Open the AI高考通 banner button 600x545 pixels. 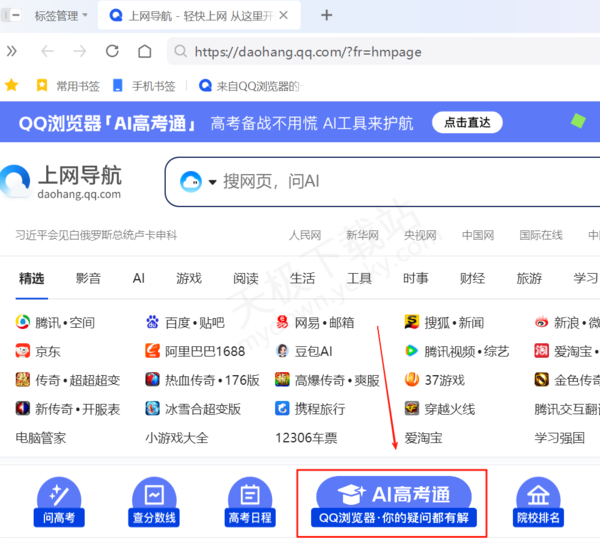pos(394,502)
